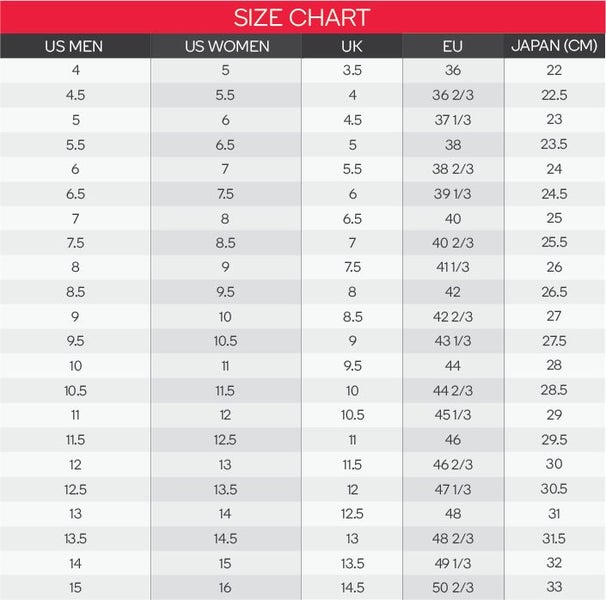Click US Women size 13.5 cell
Image resolution: width=606 pixels, height=600 pixels.
(x=226, y=489)
